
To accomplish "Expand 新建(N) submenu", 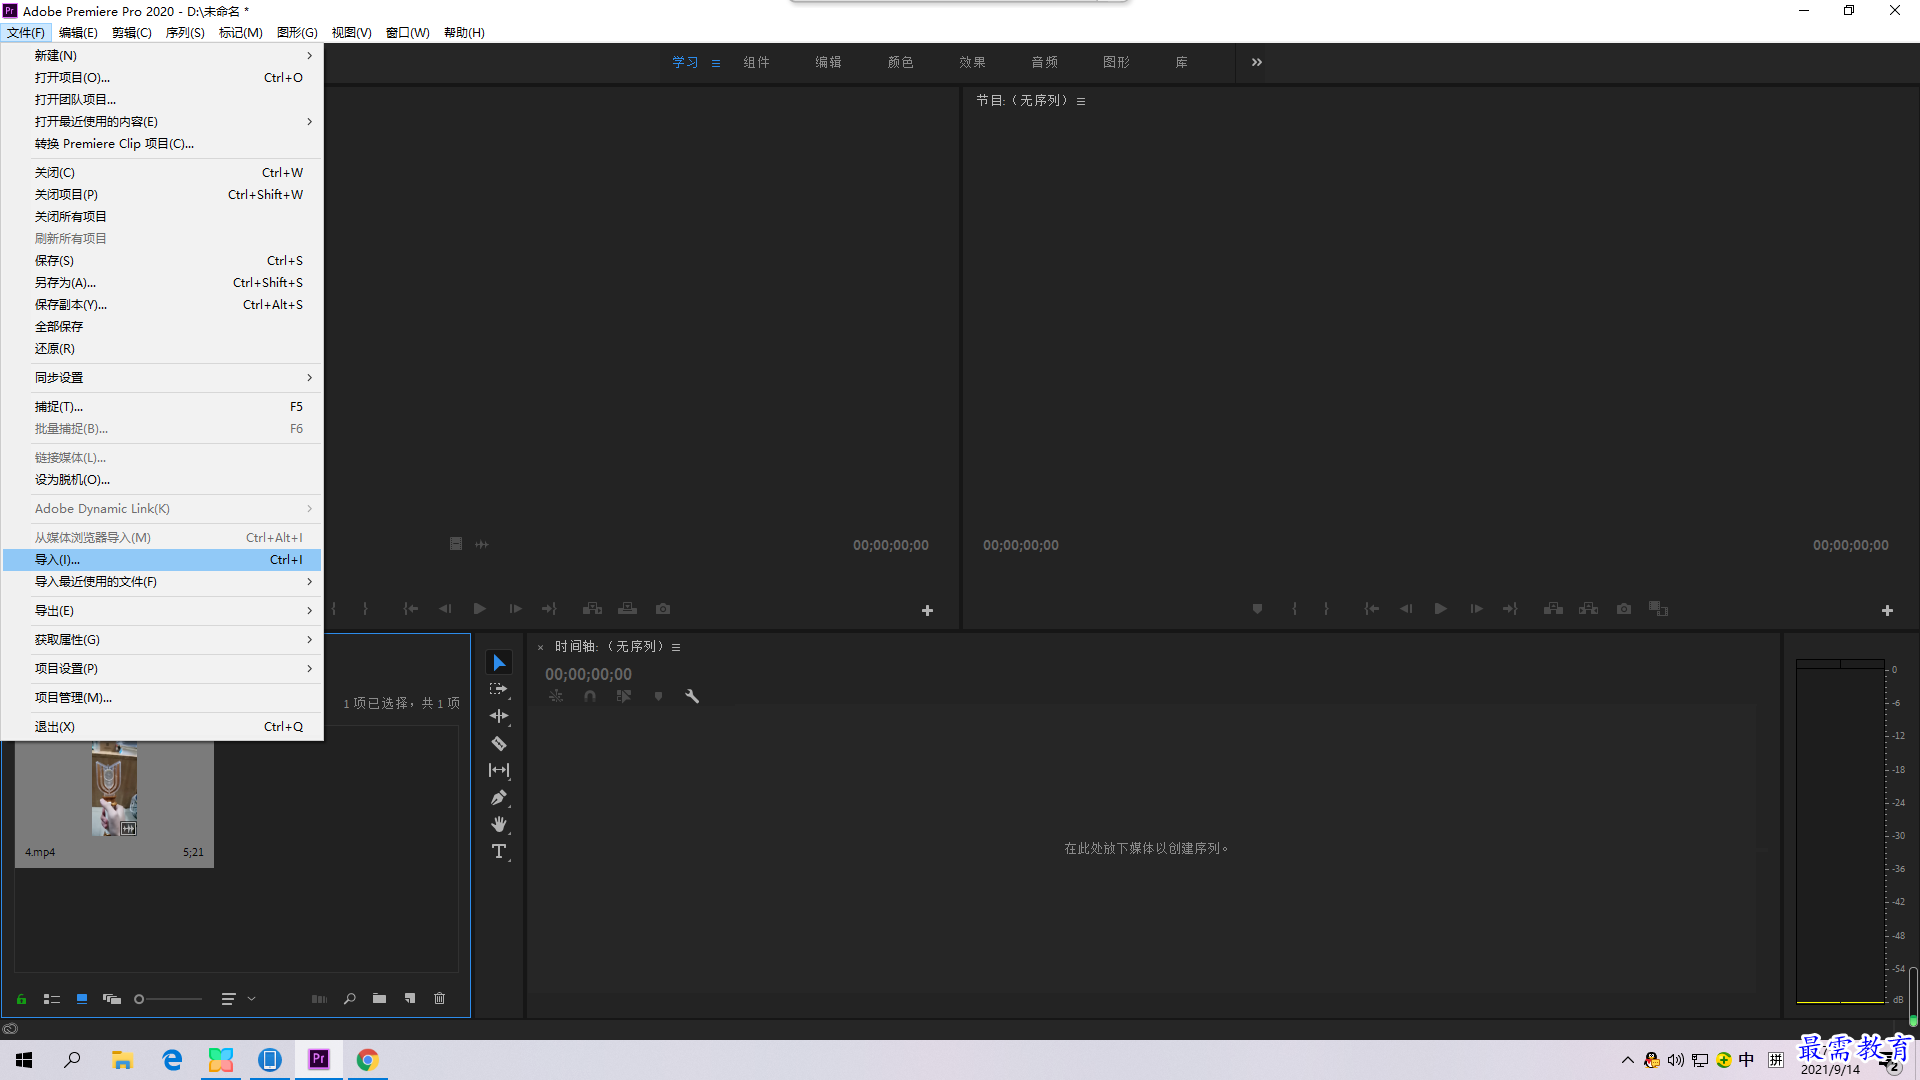I will click(x=162, y=56).
